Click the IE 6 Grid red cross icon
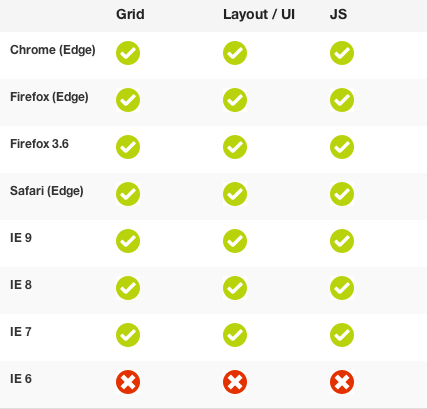 click(128, 382)
